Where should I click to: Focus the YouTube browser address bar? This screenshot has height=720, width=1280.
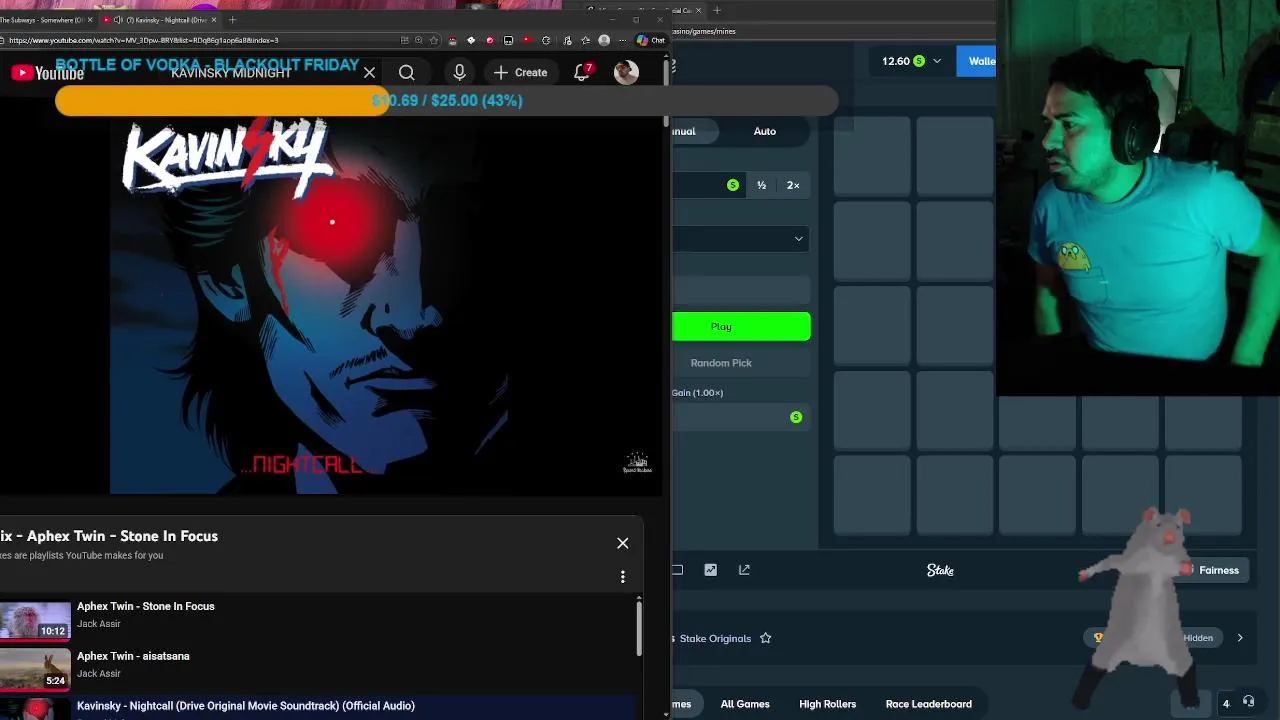click(200, 40)
